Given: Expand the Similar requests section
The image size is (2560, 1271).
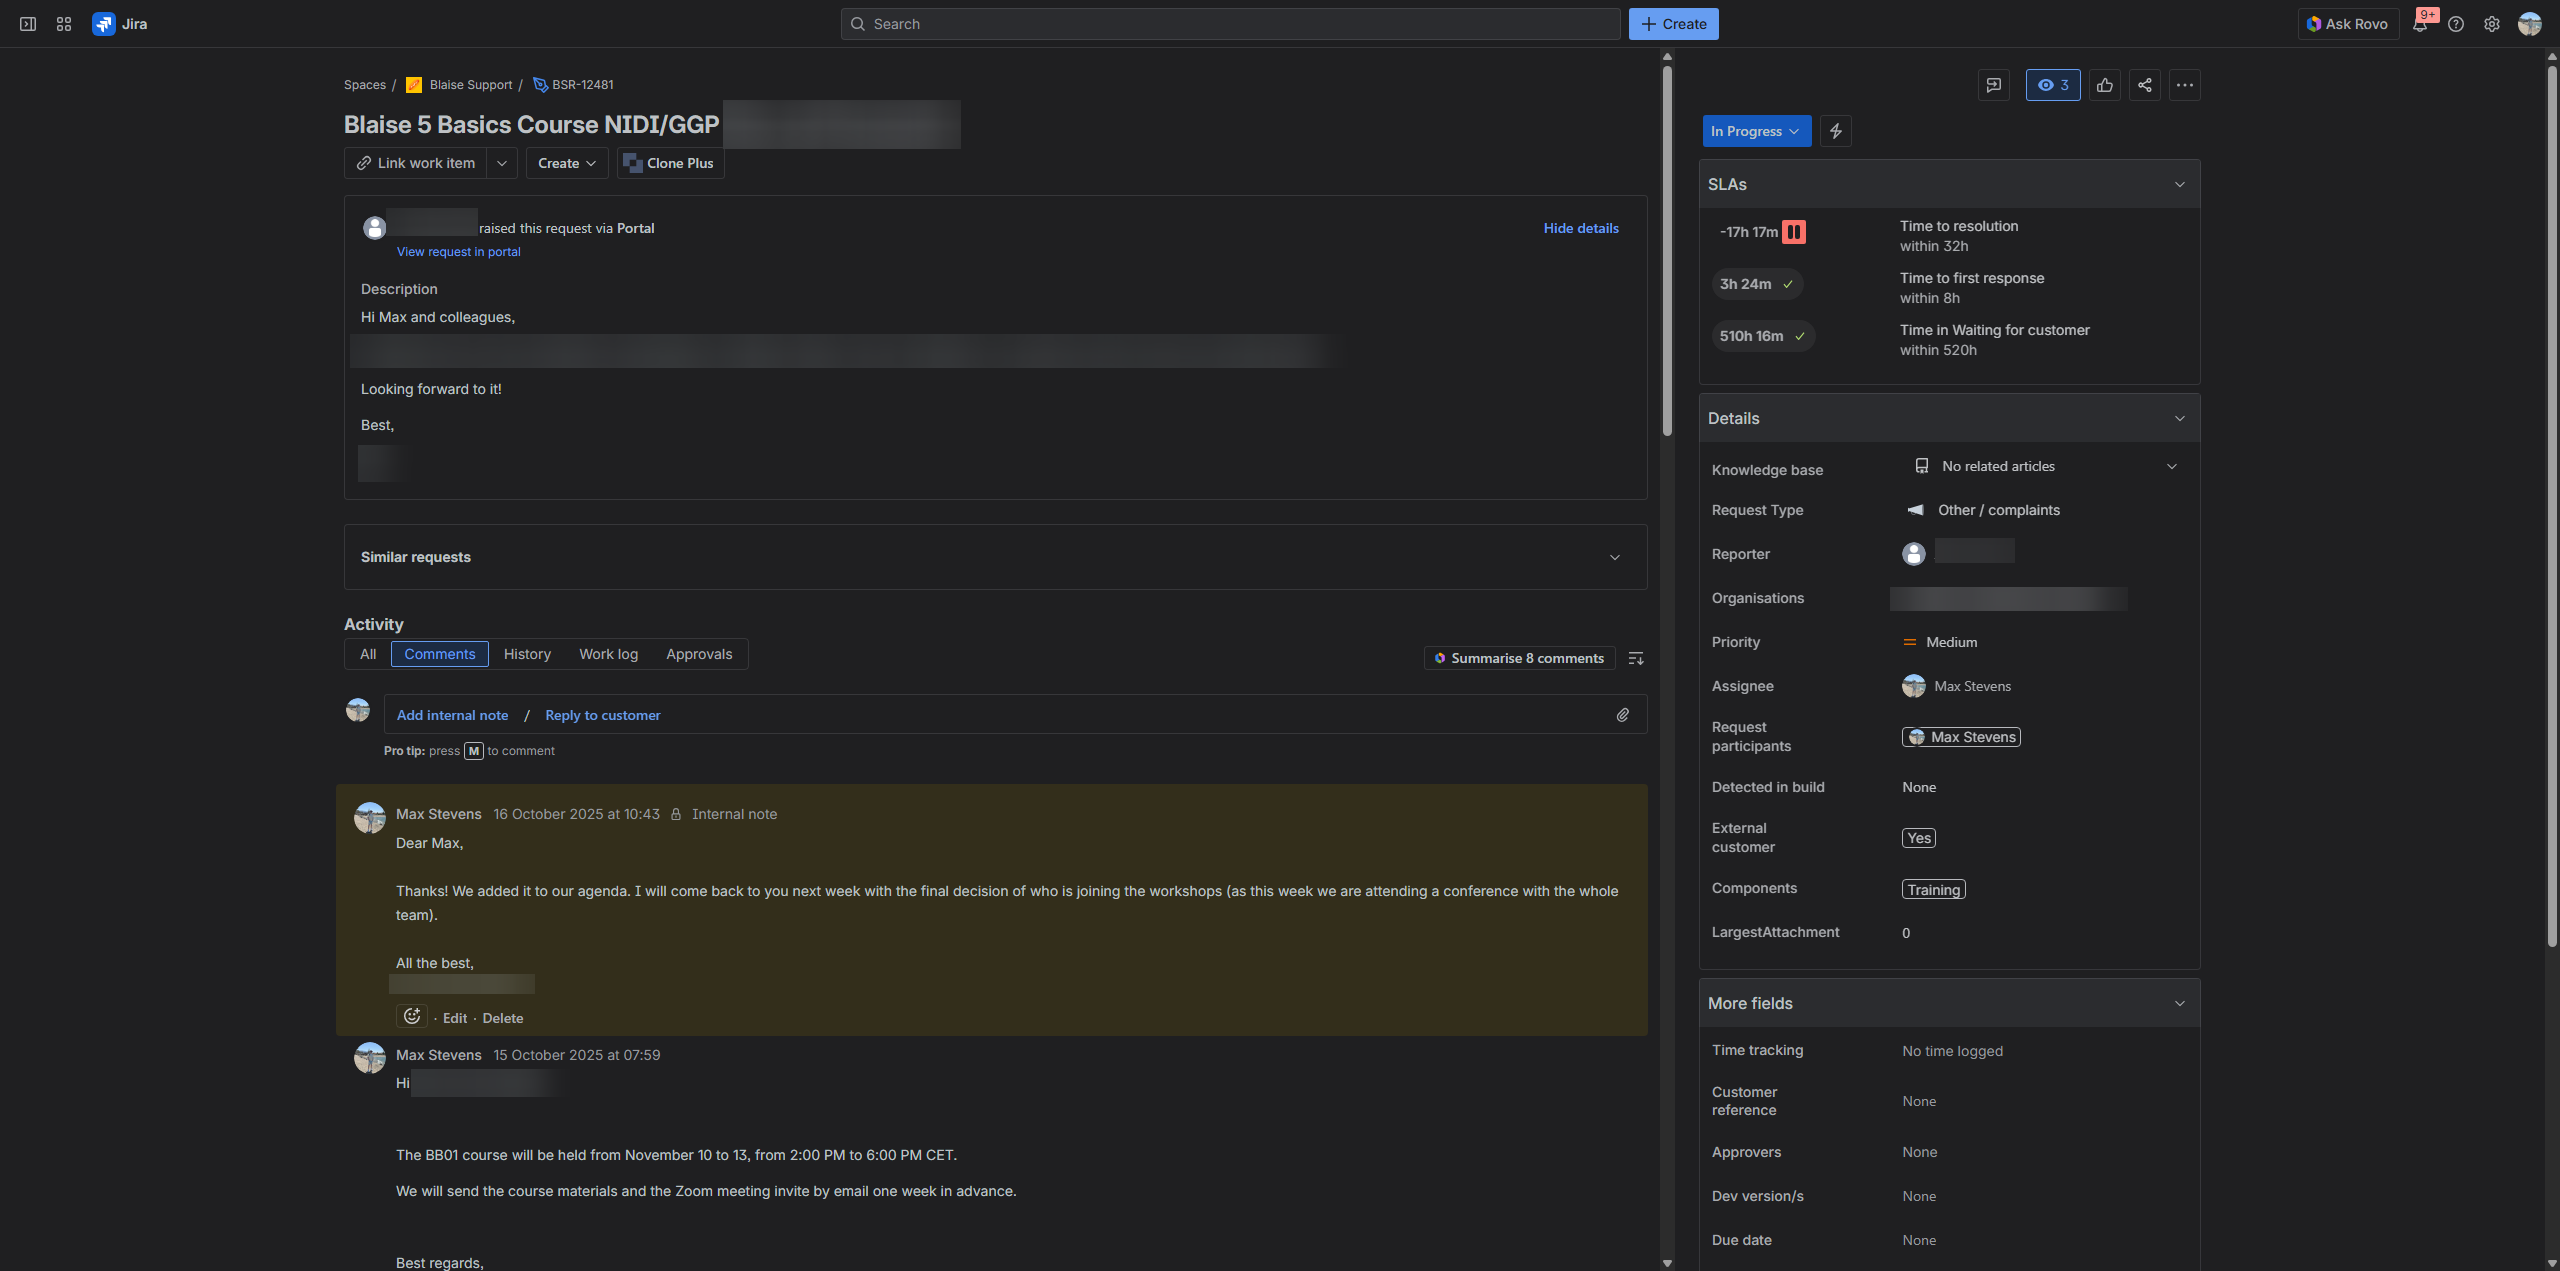Looking at the screenshot, I should [x=1614, y=557].
